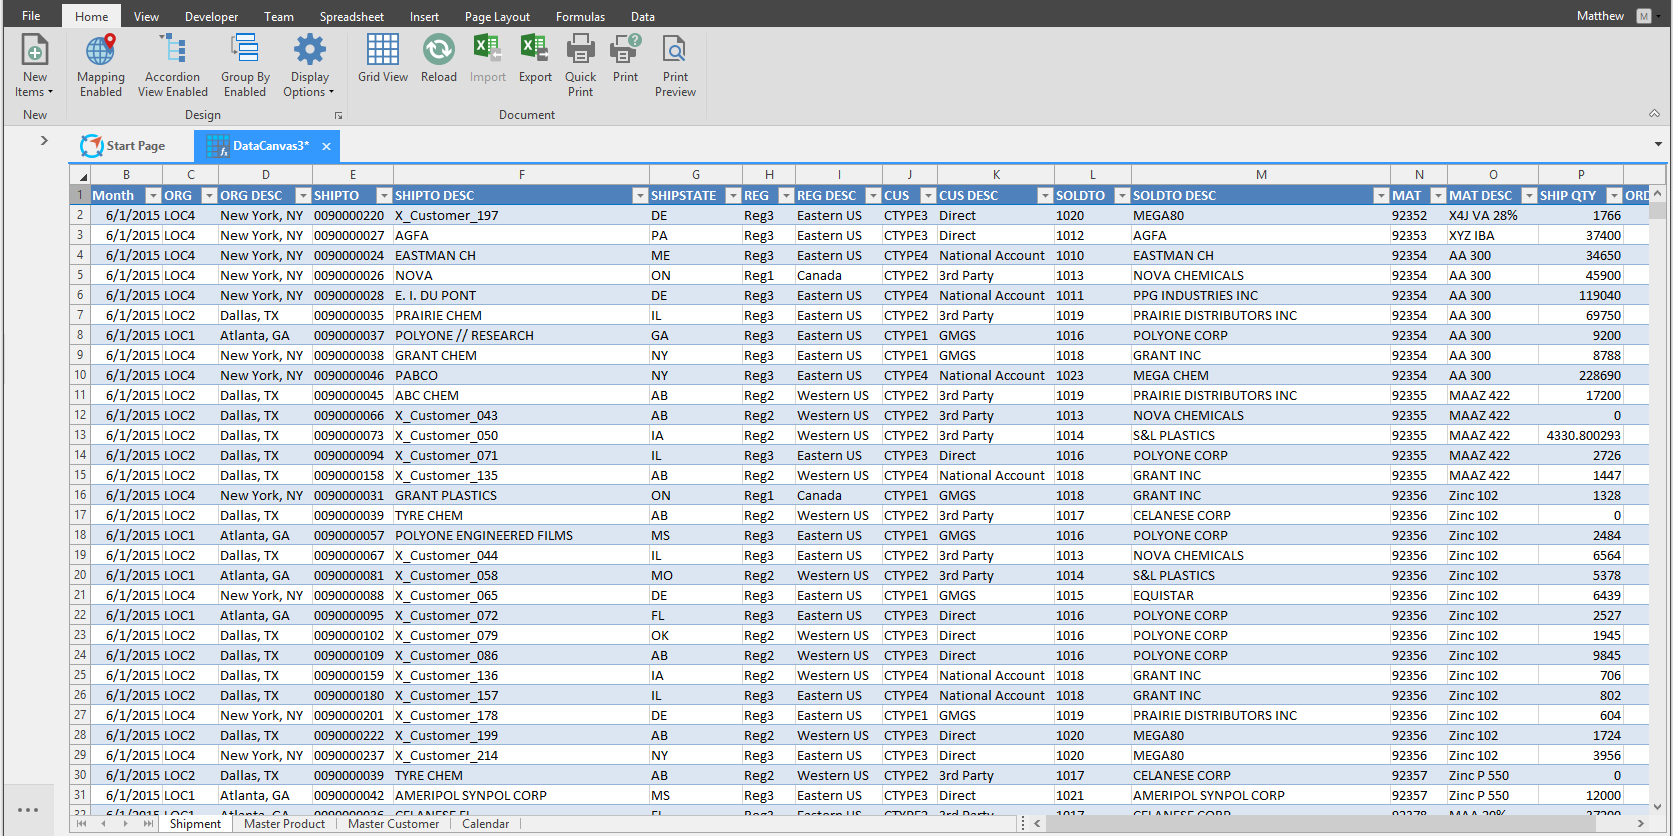This screenshot has height=836, width=1673.
Task: Select the Page Layout ribbon tab
Action: [x=497, y=16]
